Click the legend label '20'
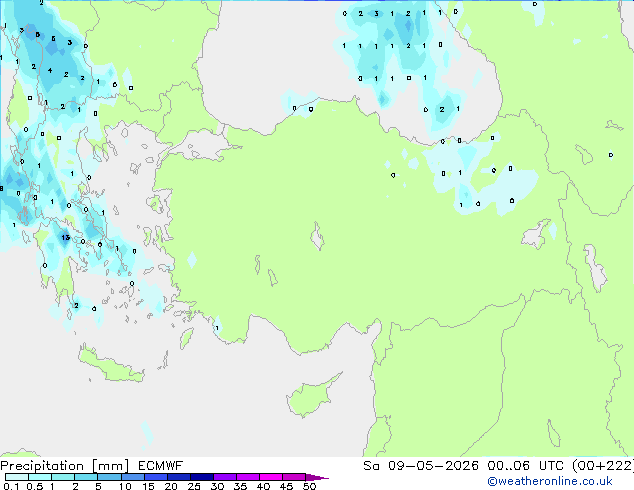 point(171,486)
